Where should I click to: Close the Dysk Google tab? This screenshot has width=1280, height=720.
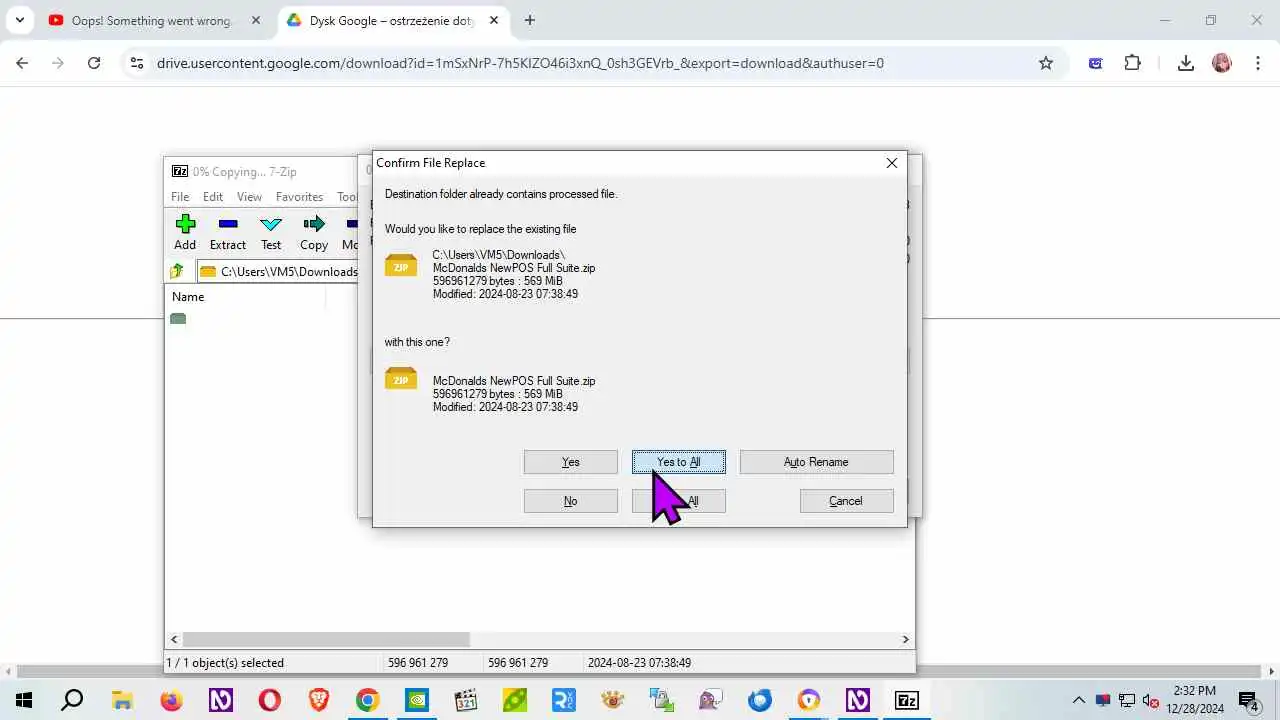tap(496, 20)
